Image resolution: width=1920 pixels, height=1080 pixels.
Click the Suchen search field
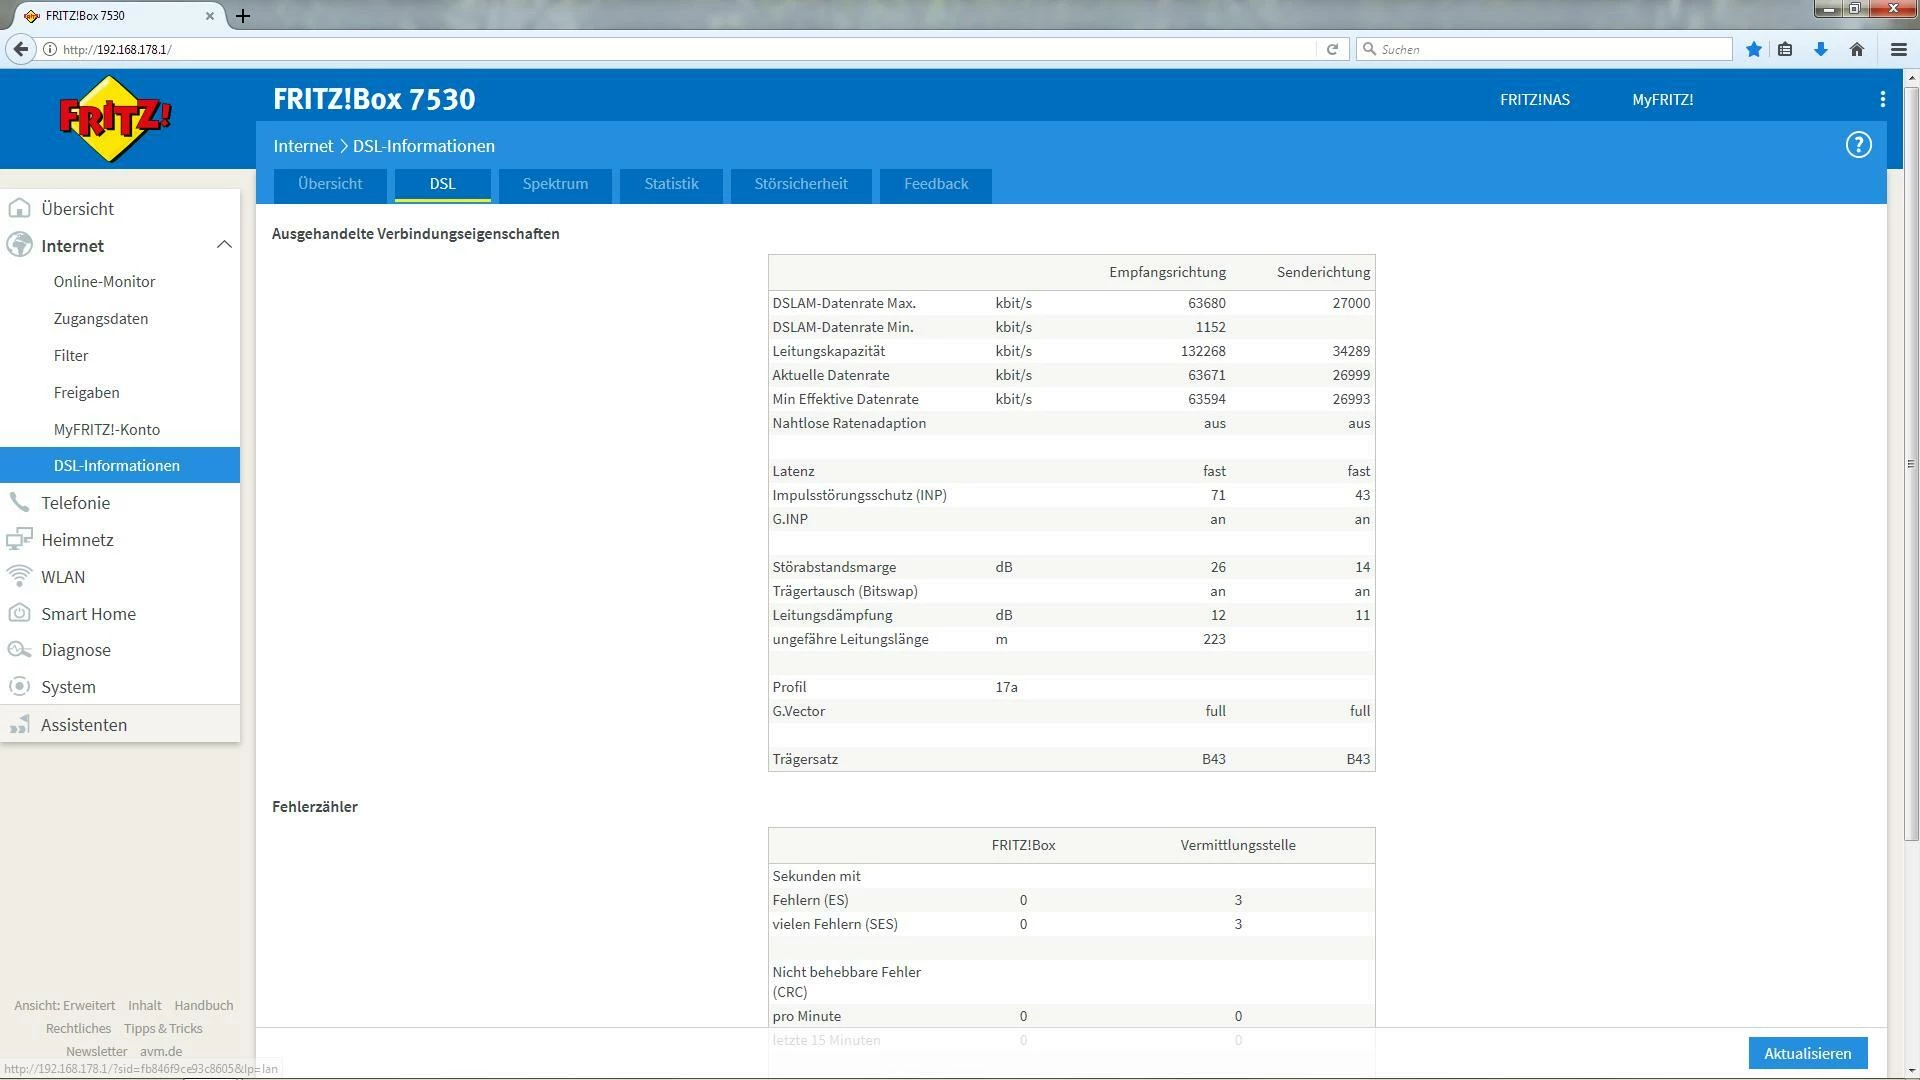pos(1545,49)
